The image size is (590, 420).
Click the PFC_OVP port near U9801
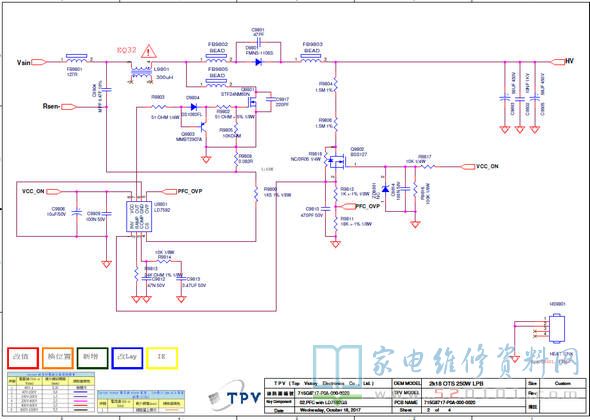pos(169,192)
